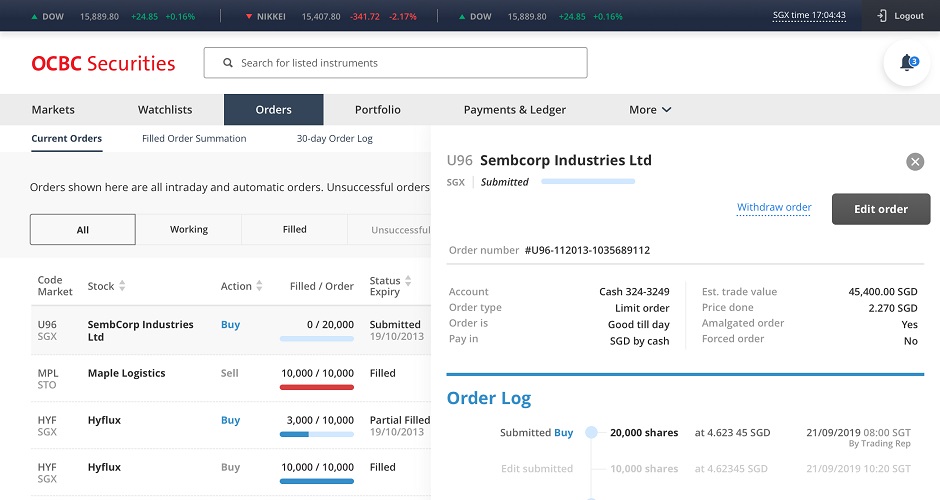Click the 2.270 SGD price done value
The width and height of the screenshot is (940, 500).
pyautogui.click(x=893, y=308)
